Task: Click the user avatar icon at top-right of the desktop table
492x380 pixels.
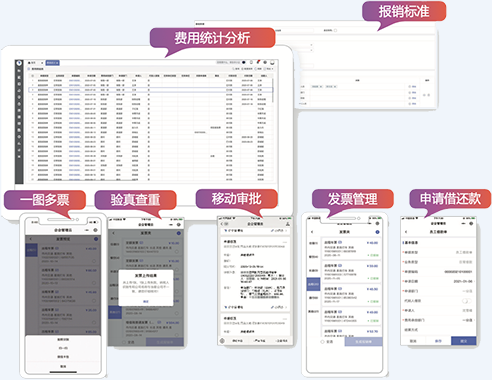Action: click(272, 62)
